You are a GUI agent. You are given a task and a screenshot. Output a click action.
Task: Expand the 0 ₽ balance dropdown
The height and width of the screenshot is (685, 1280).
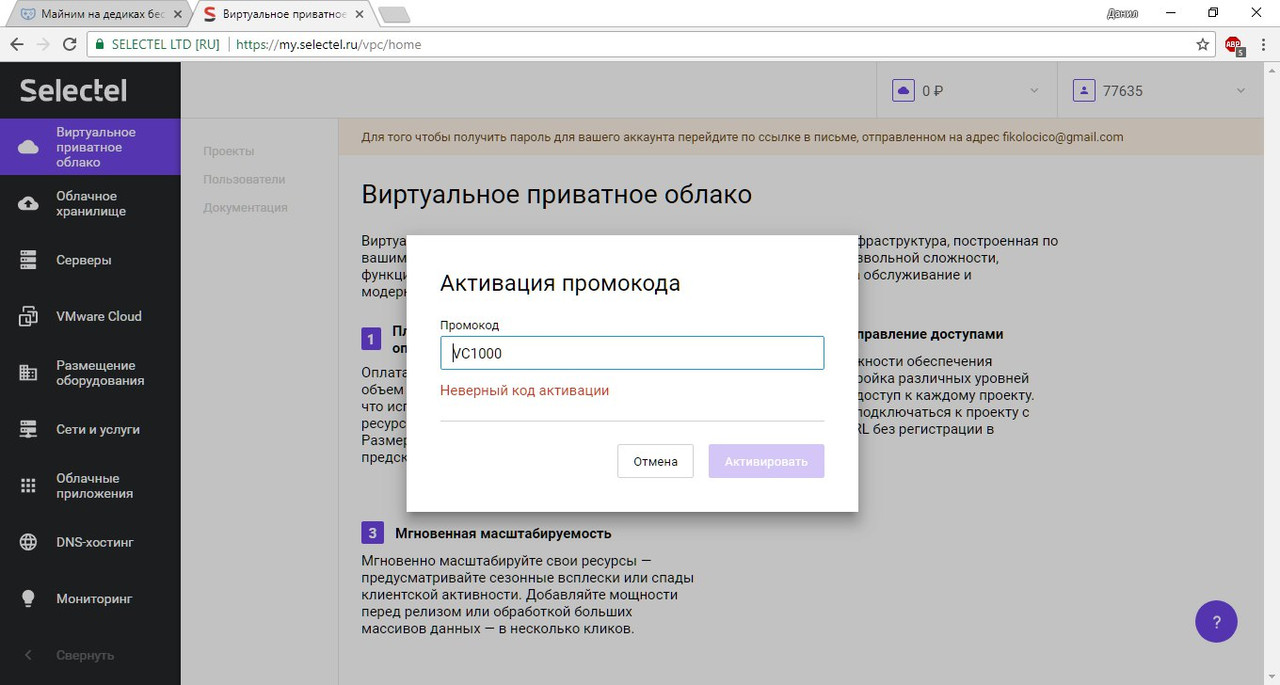point(1034,91)
